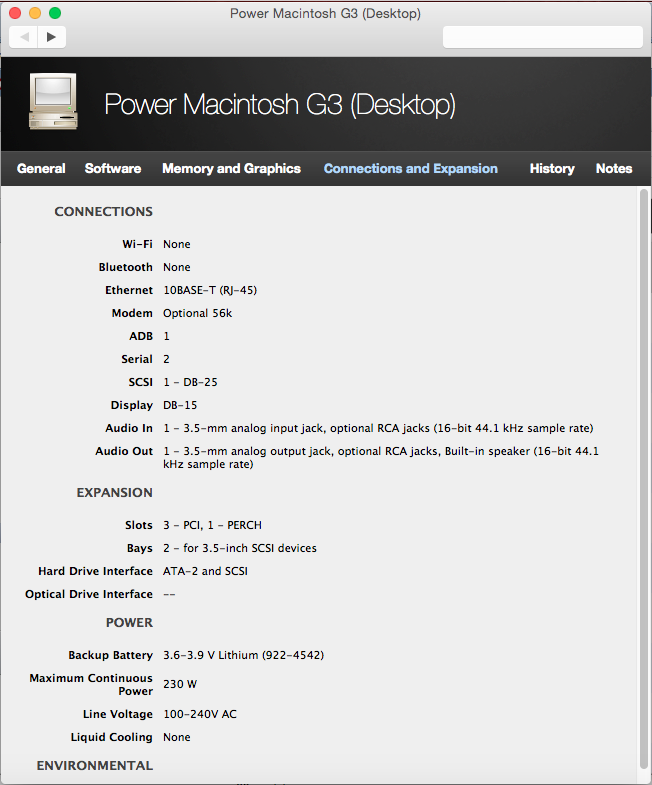Click the vertical scrollbar thumb

(x=644, y=480)
